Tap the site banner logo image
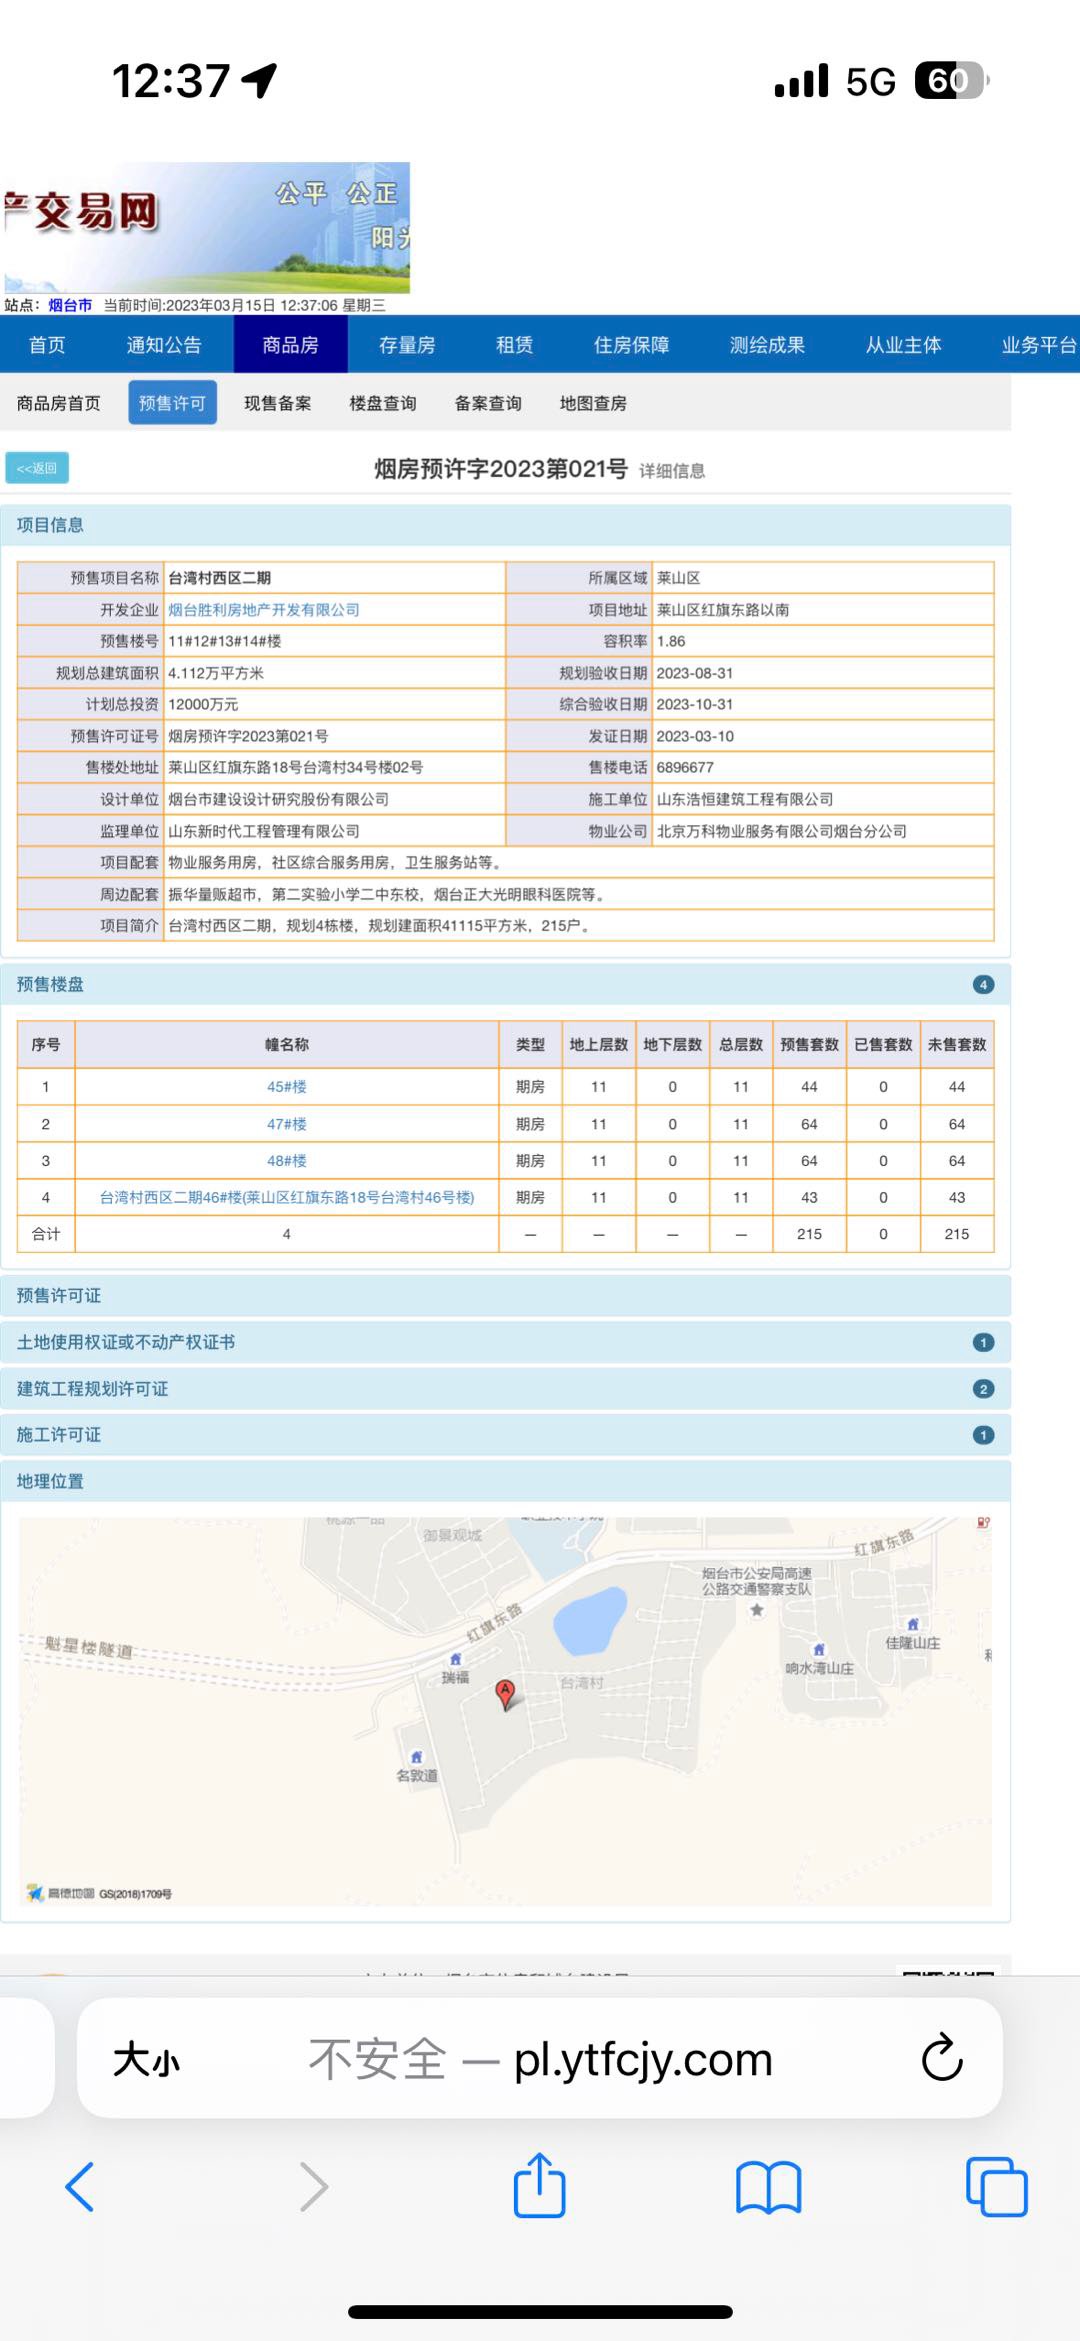This screenshot has width=1080, height=2341. coord(205,227)
